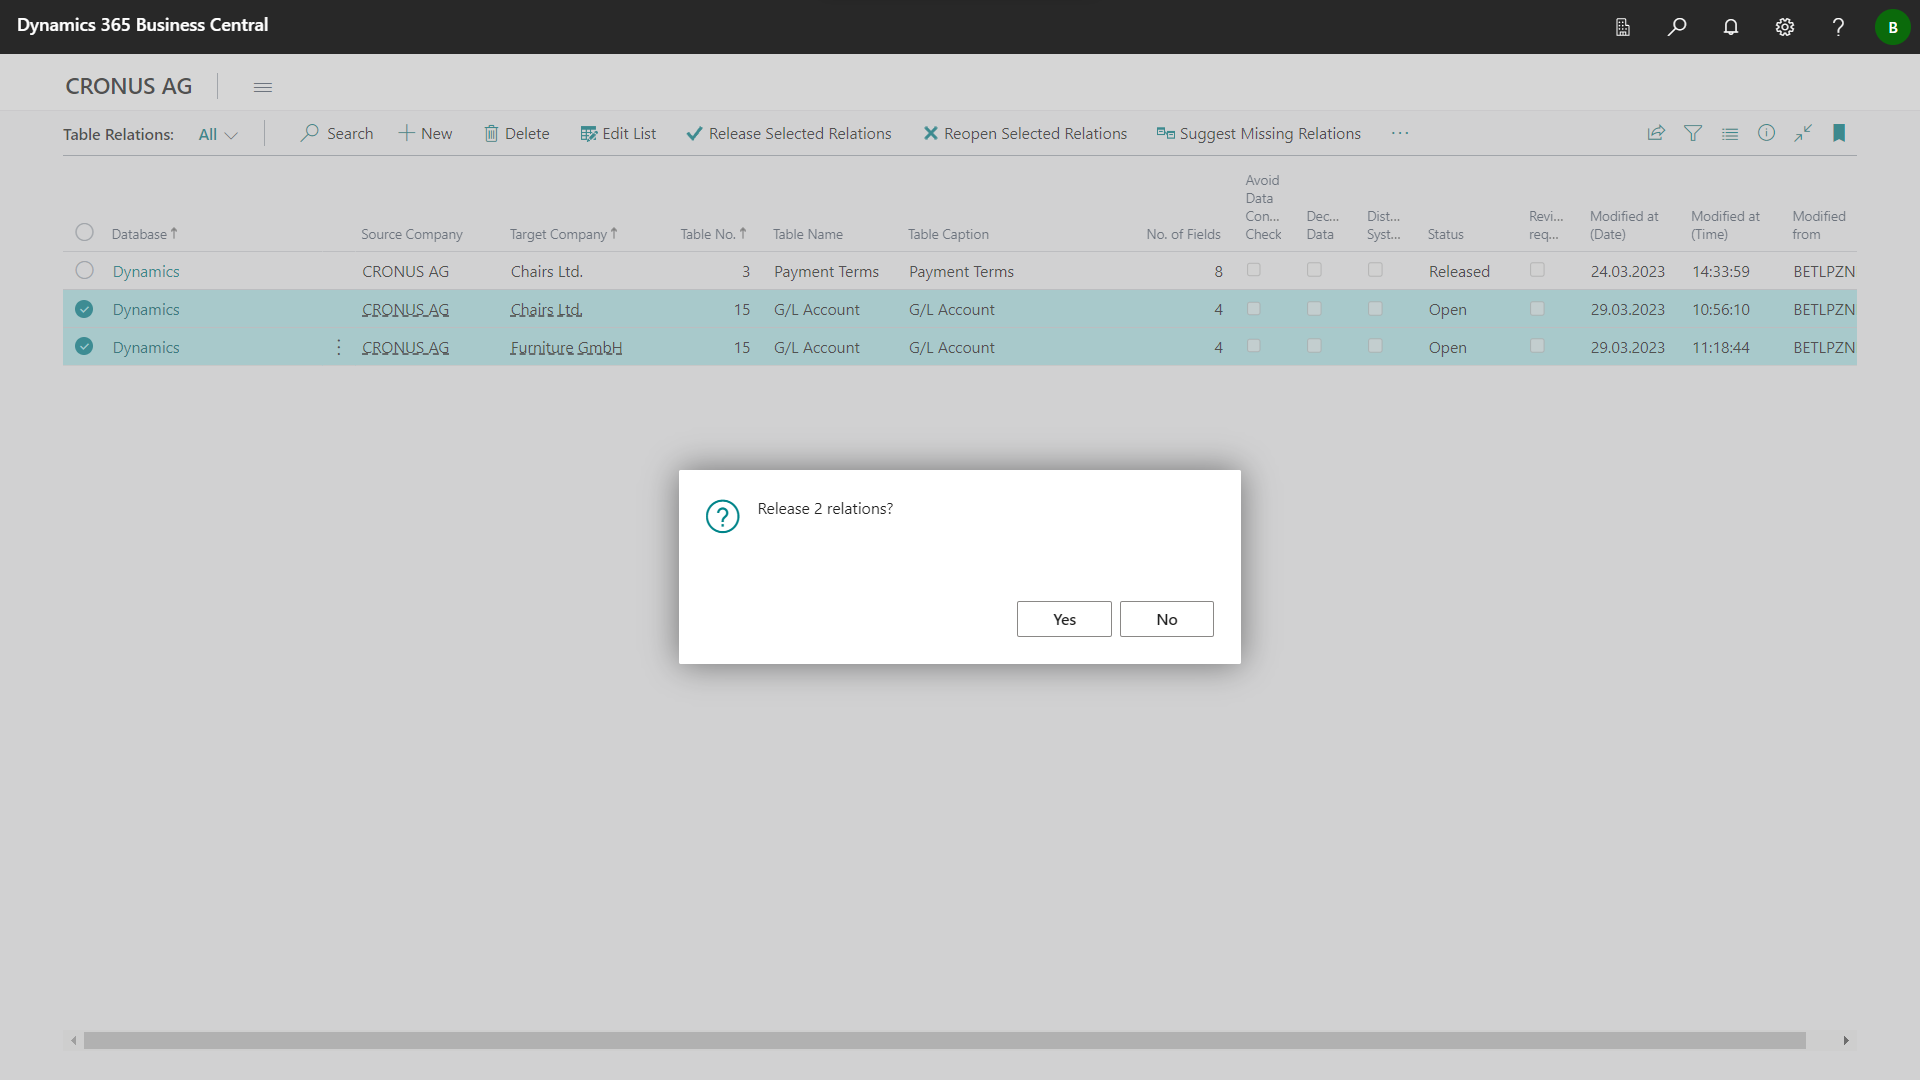1920x1080 pixels.
Task: Bookmark this page
Action: point(1839,133)
